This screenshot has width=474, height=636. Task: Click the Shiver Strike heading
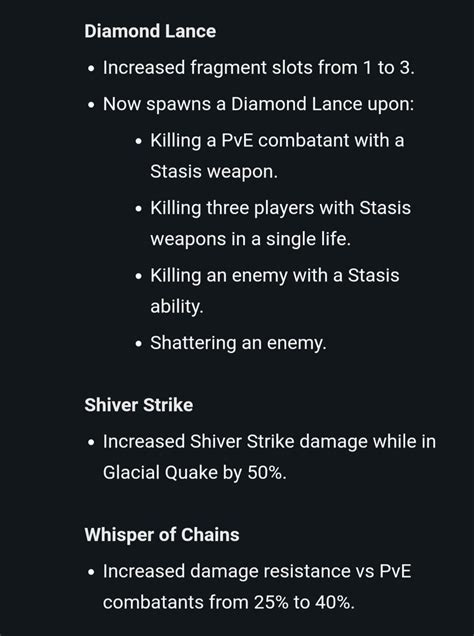(x=139, y=405)
